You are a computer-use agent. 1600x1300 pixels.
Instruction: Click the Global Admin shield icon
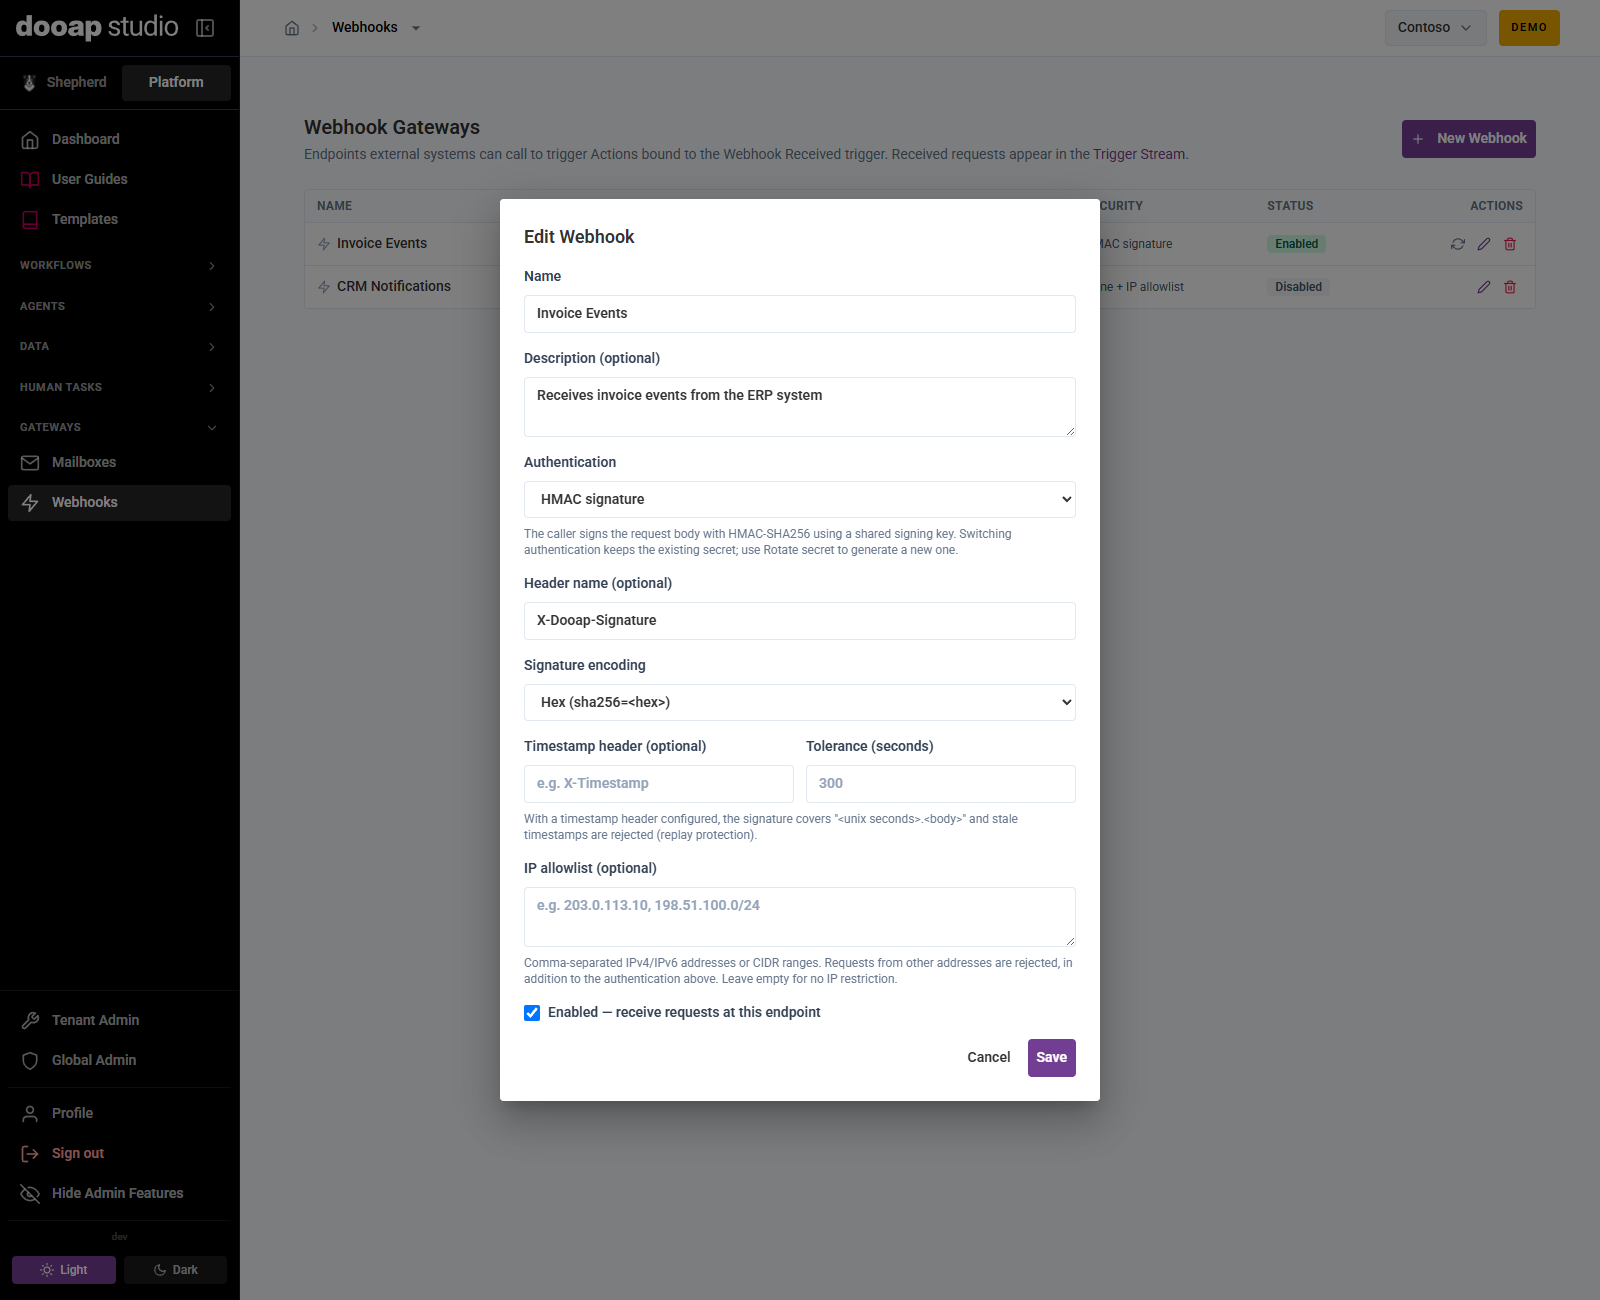click(x=30, y=1061)
